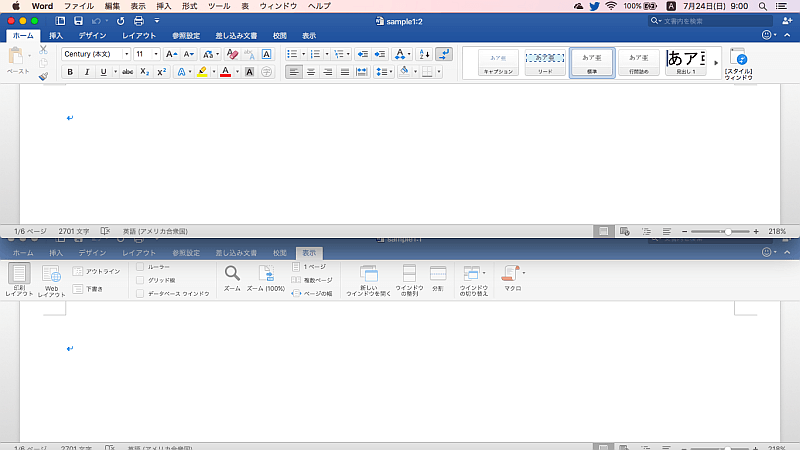Align text right
This screenshot has width=800, height=450.
click(328, 72)
